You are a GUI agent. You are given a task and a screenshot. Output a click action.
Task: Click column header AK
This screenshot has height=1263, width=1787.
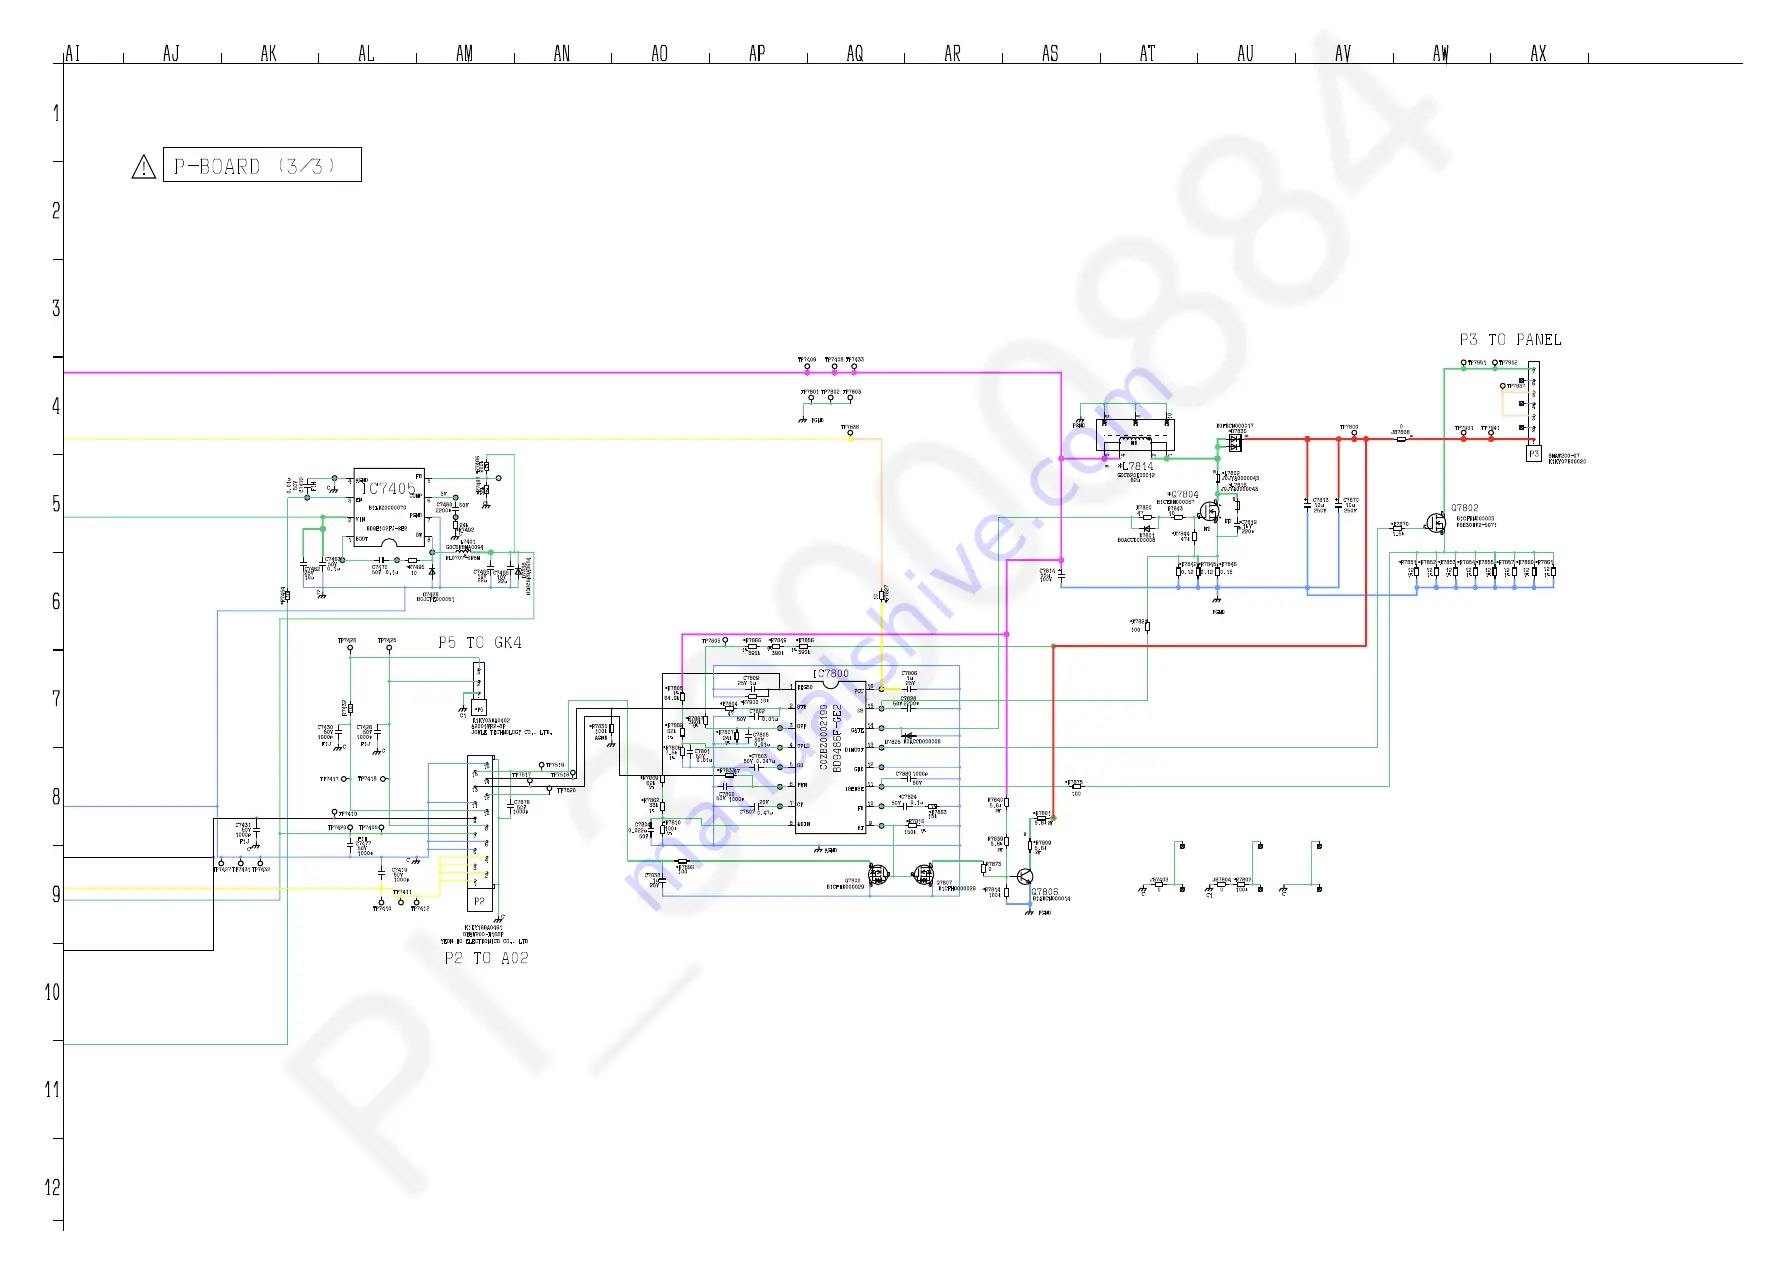(x=268, y=53)
